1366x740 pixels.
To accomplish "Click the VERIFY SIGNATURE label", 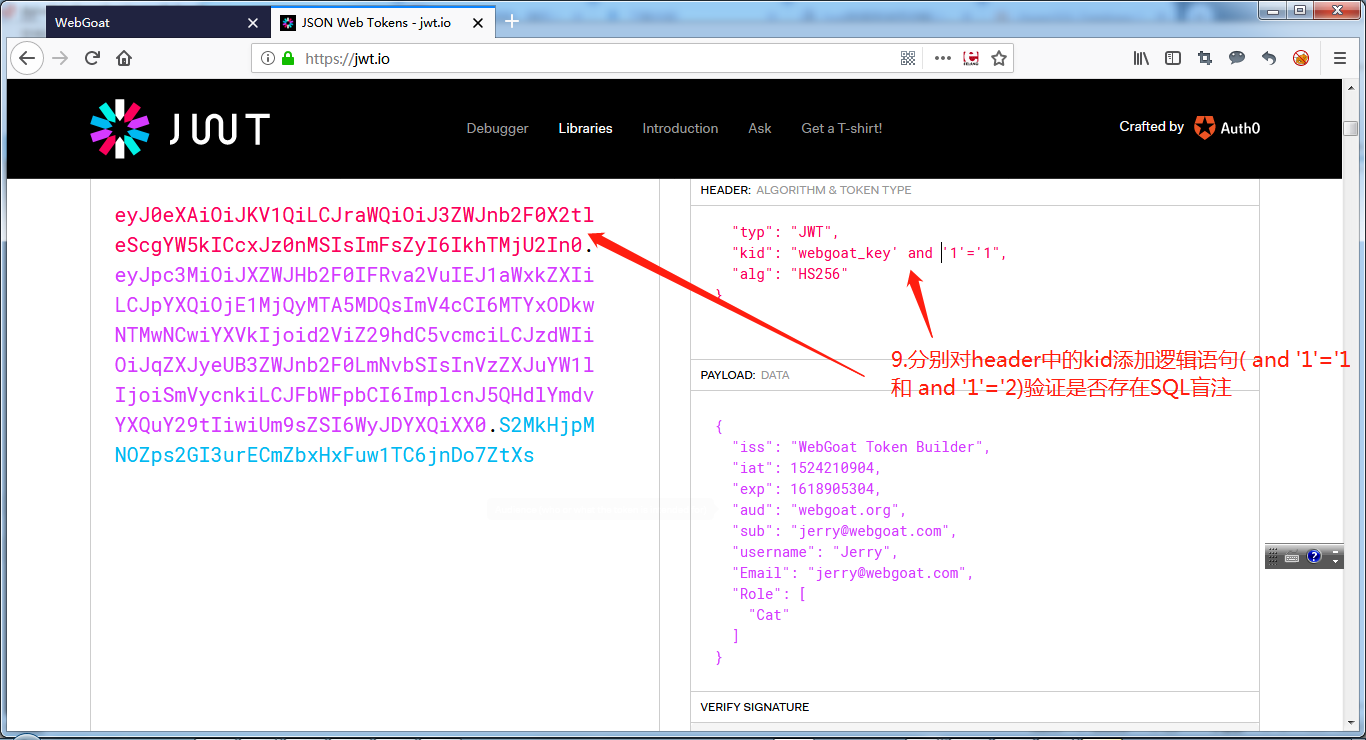I will pos(755,707).
